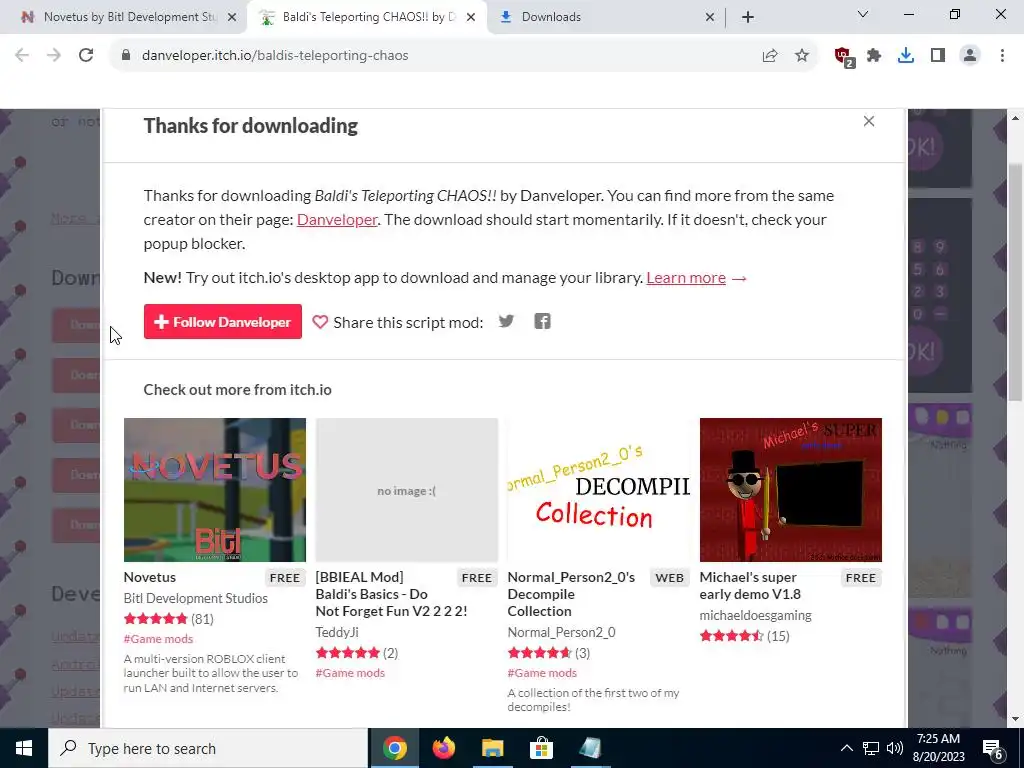Screen dimensions: 1024x768
Task: Open Bitl Development Studios author link
Action: pyautogui.click(x=195, y=598)
